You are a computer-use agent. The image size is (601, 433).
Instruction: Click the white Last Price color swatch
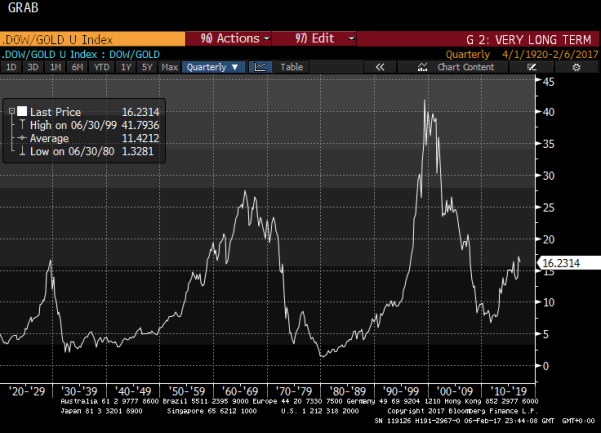21,112
